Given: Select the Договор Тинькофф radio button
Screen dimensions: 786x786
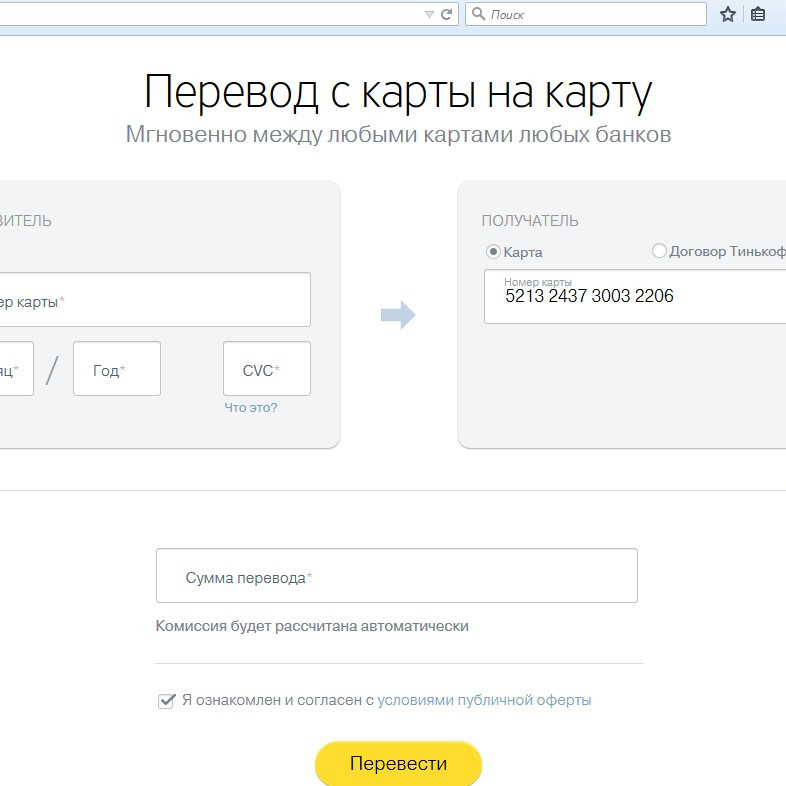Looking at the screenshot, I should tap(659, 250).
